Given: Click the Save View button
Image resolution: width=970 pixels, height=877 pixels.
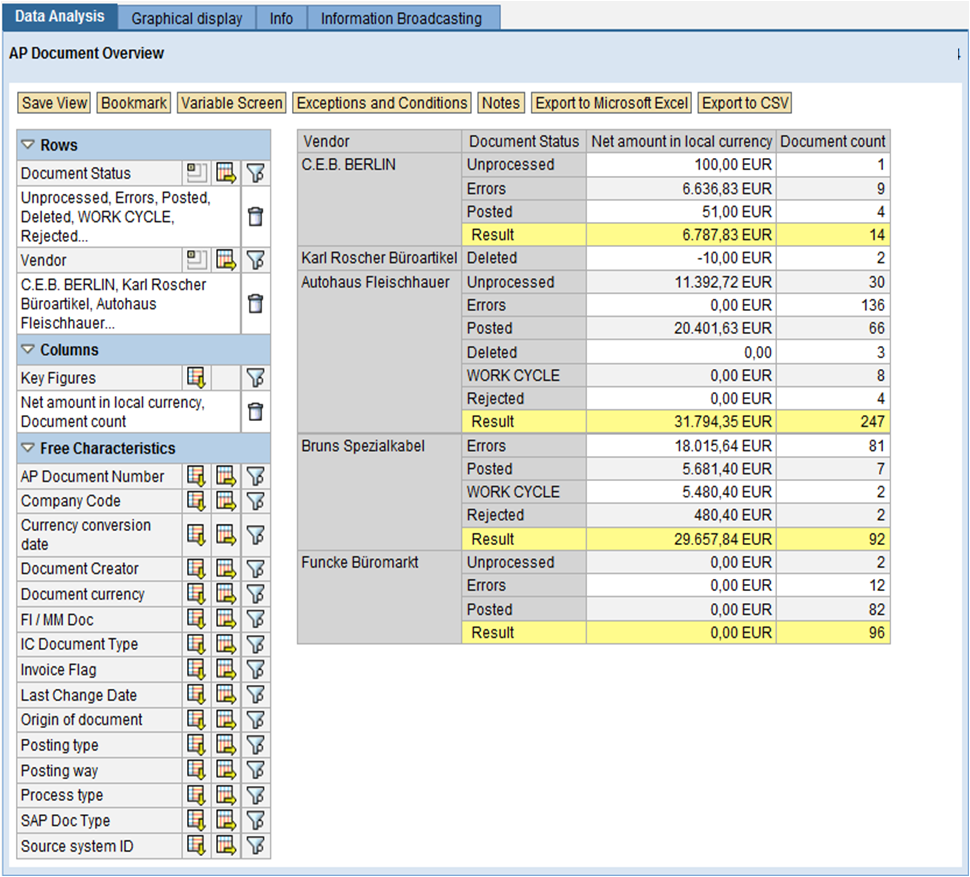Looking at the screenshot, I should click(x=53, y=102).
